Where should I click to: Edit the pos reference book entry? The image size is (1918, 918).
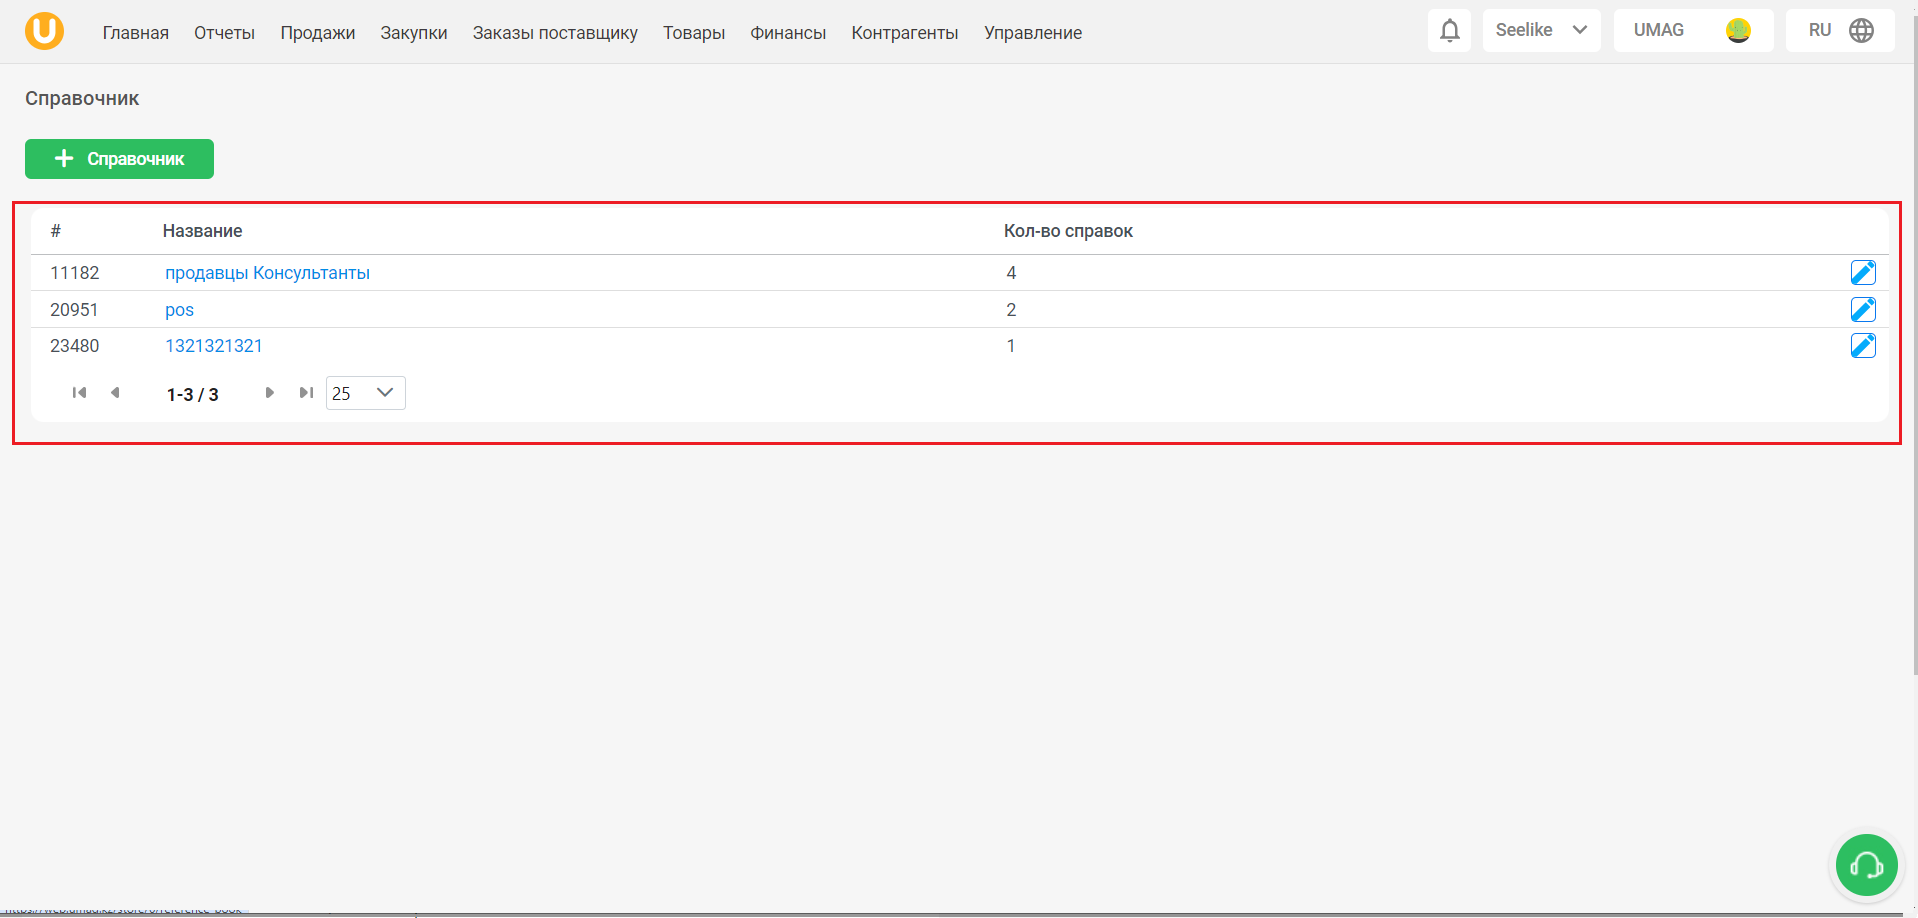pos(1862,310)
